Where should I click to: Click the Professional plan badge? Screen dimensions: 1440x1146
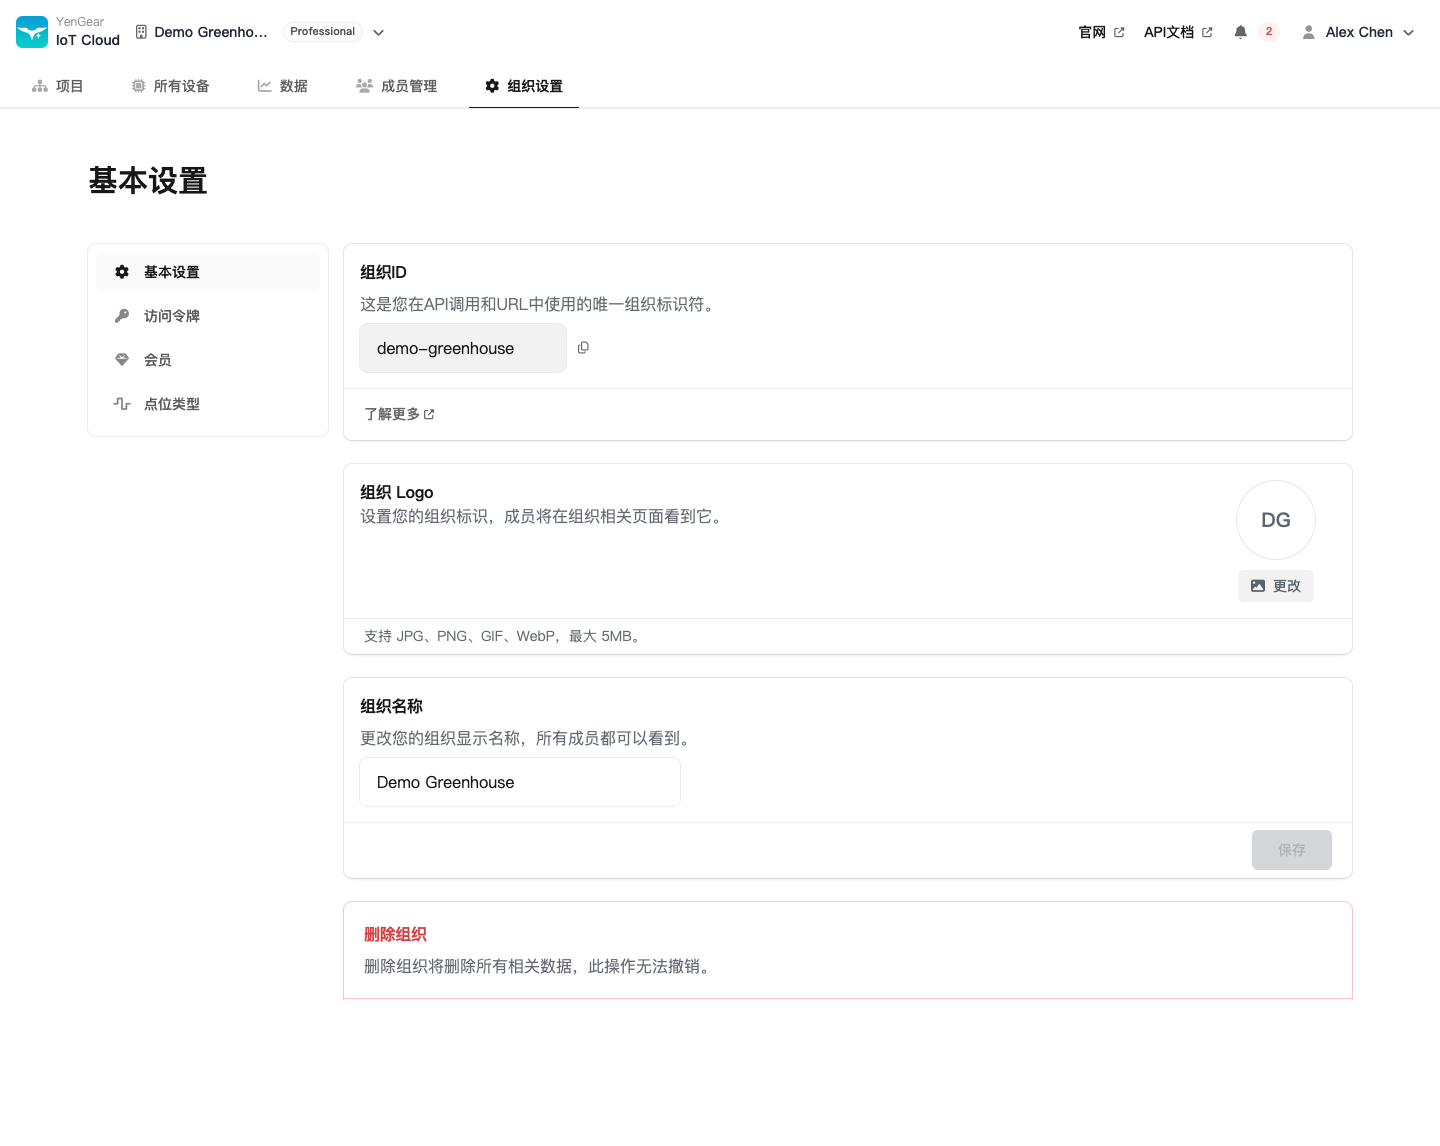[323, 32]
